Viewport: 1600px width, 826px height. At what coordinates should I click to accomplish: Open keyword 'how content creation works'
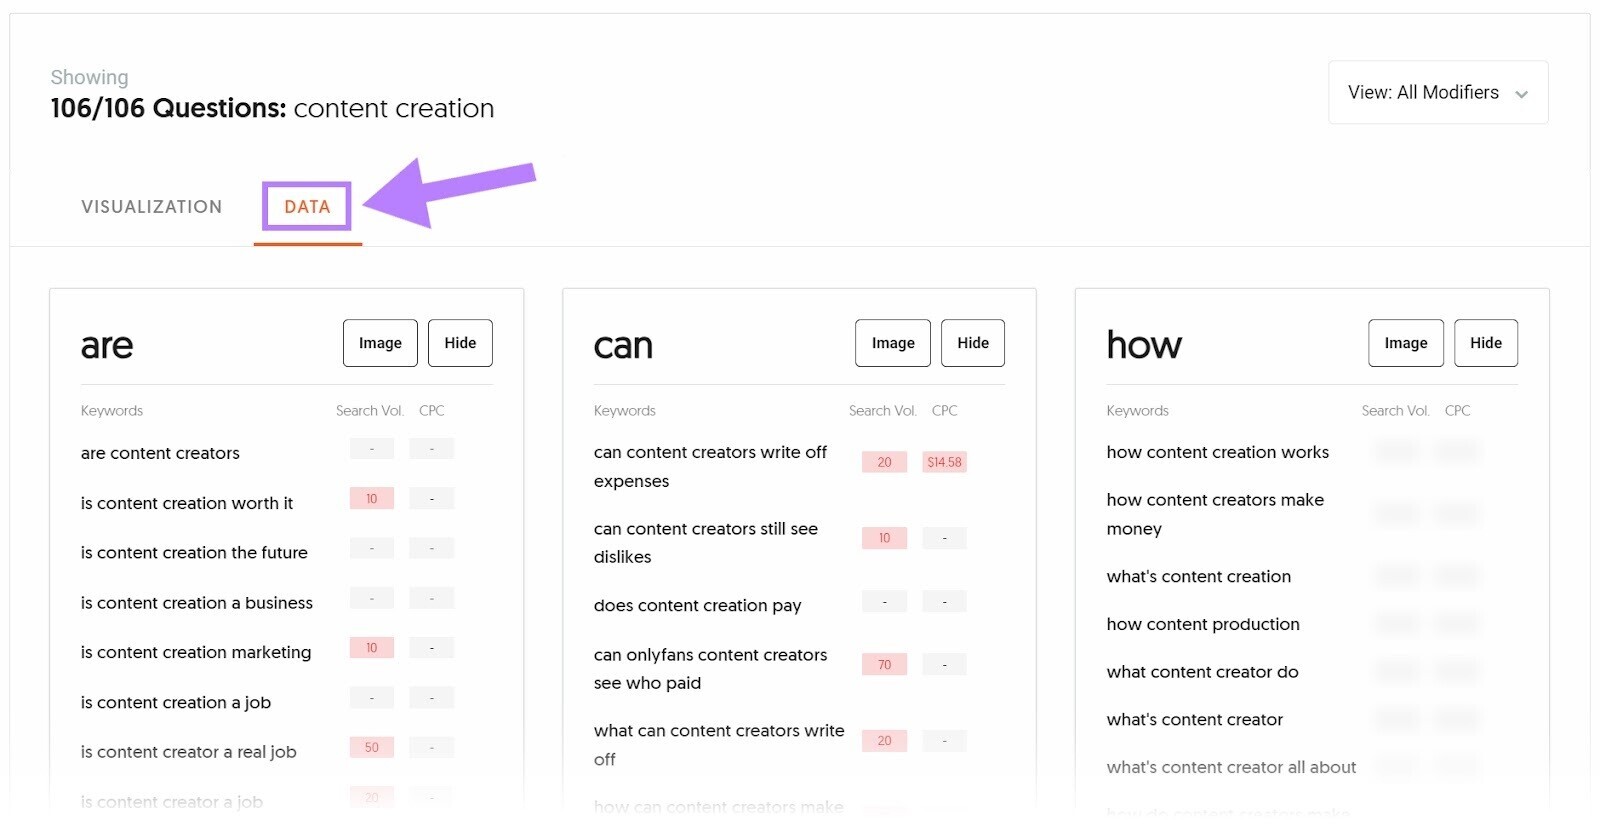[1218, 452]
